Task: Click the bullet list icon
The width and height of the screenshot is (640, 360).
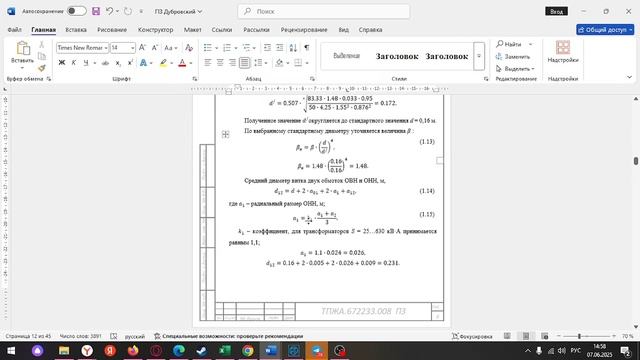Action: pos(208,48)
